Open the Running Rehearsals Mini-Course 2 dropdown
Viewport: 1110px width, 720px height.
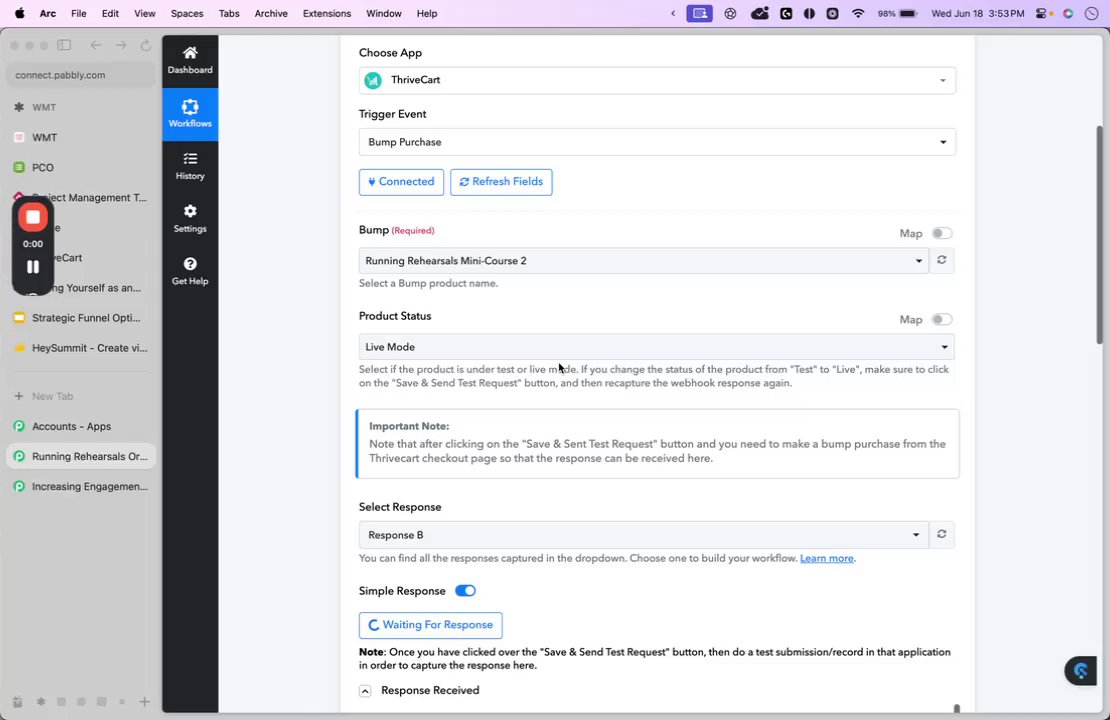click(643, 261)
